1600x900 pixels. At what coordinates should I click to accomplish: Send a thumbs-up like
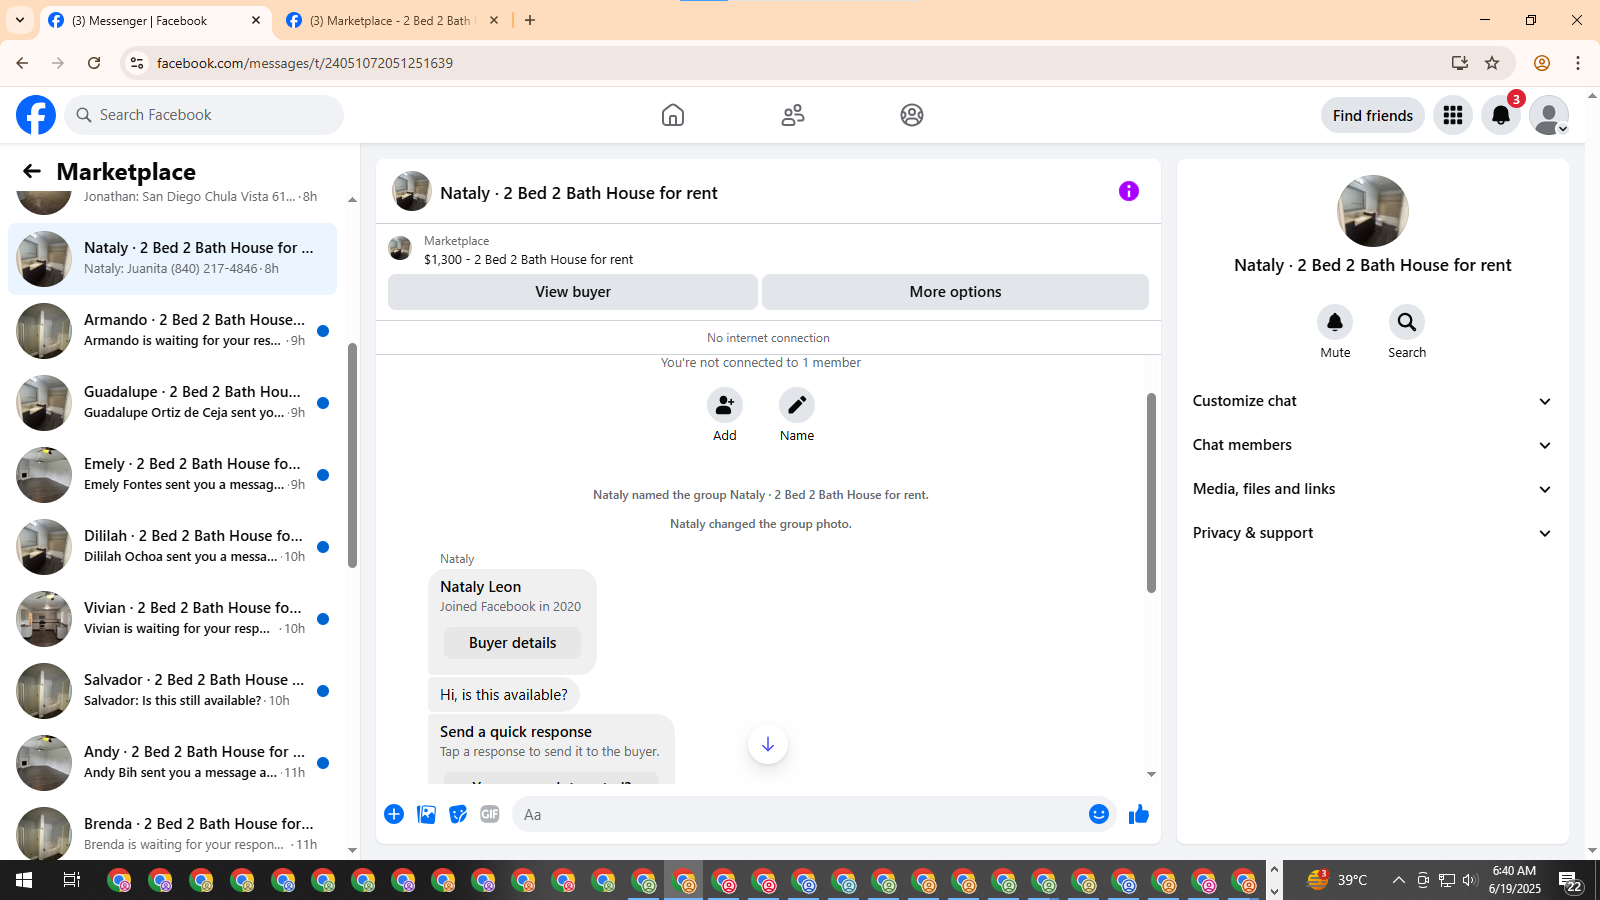tap(1139, 814)
